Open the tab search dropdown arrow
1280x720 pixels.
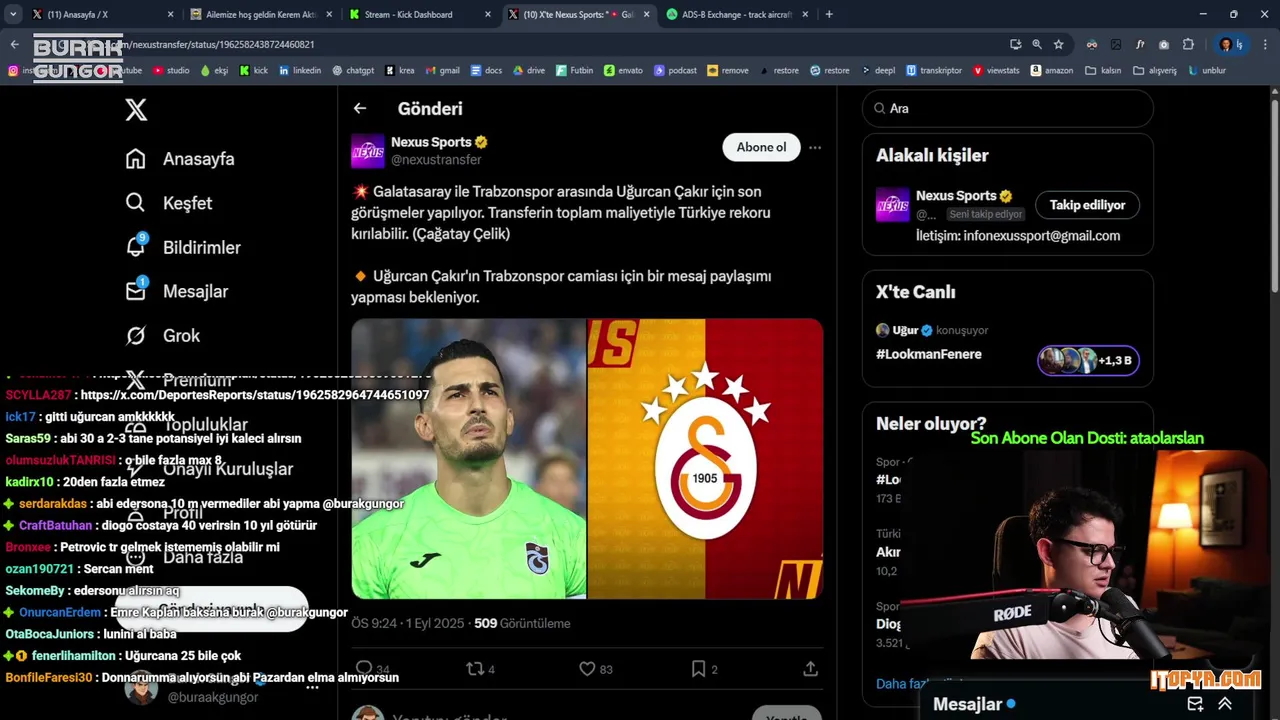(12, 15)
